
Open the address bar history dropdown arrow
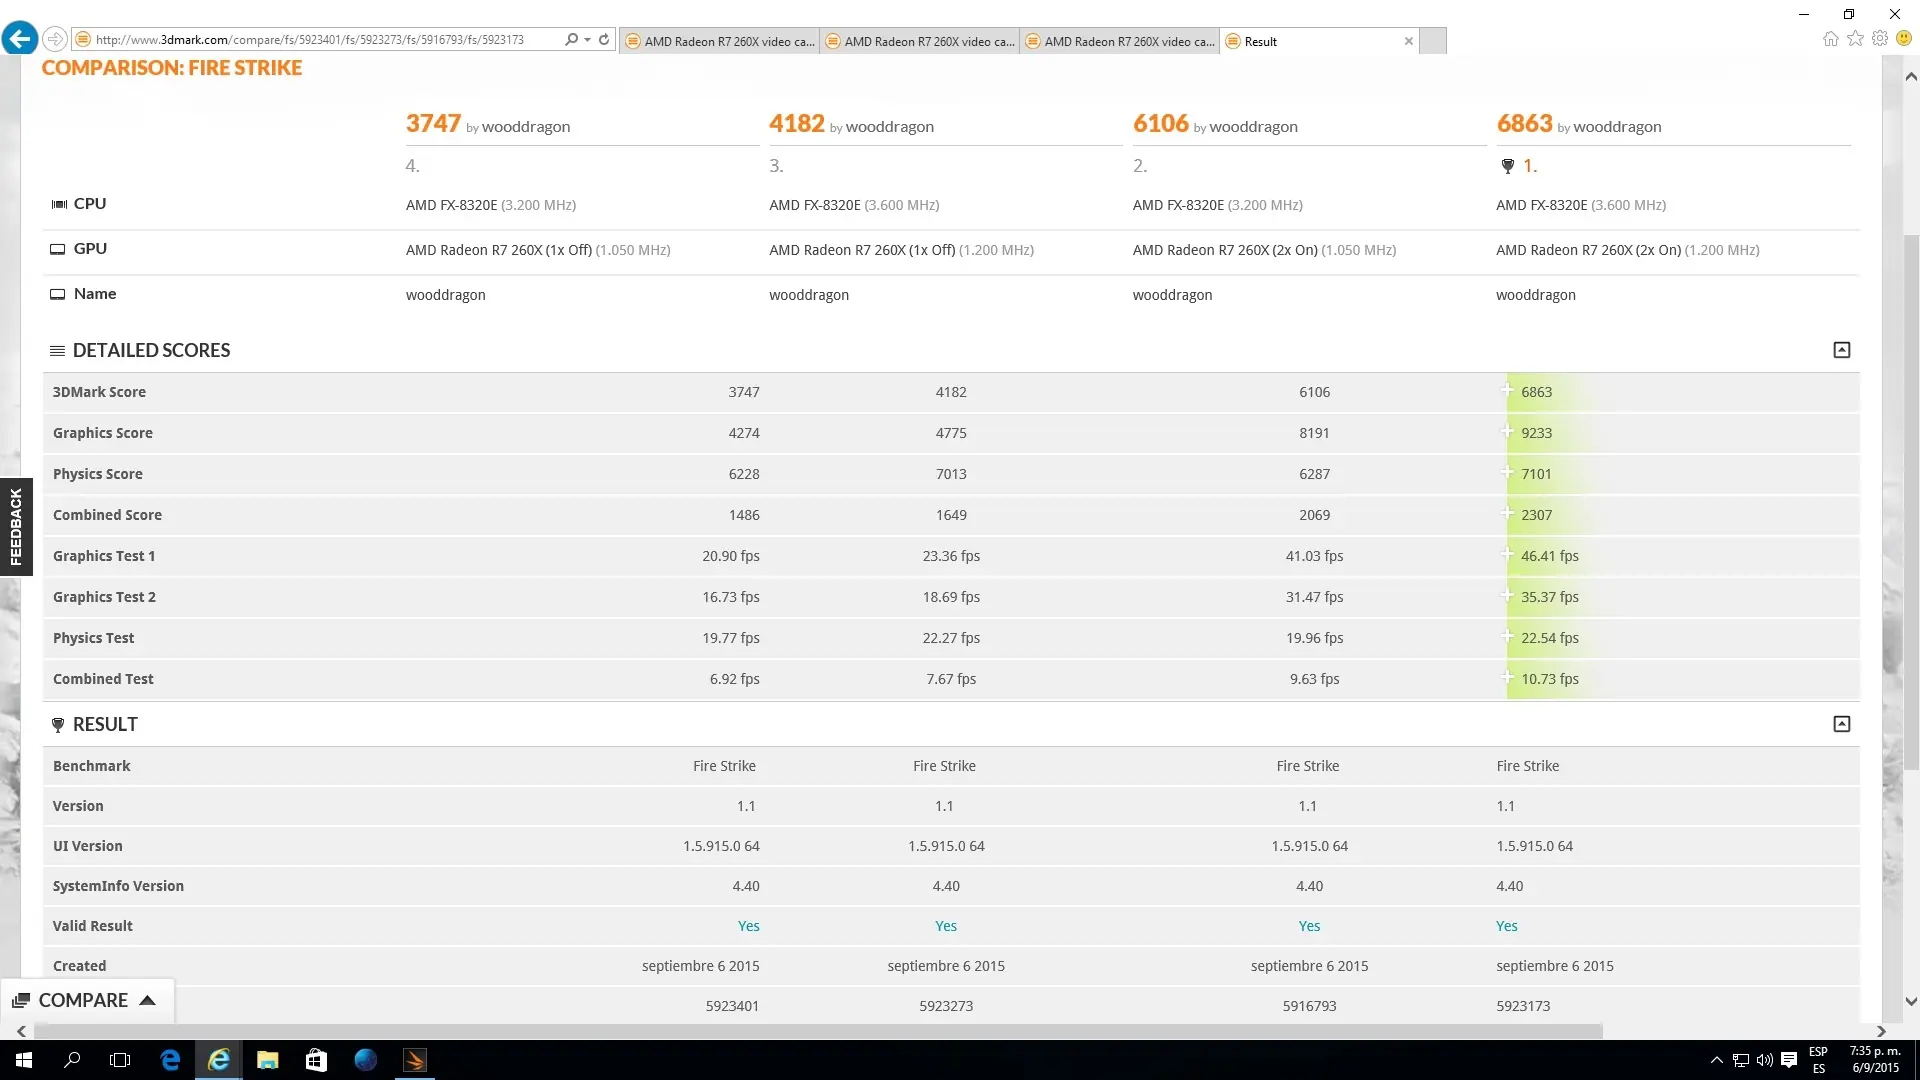pos(587,40)
